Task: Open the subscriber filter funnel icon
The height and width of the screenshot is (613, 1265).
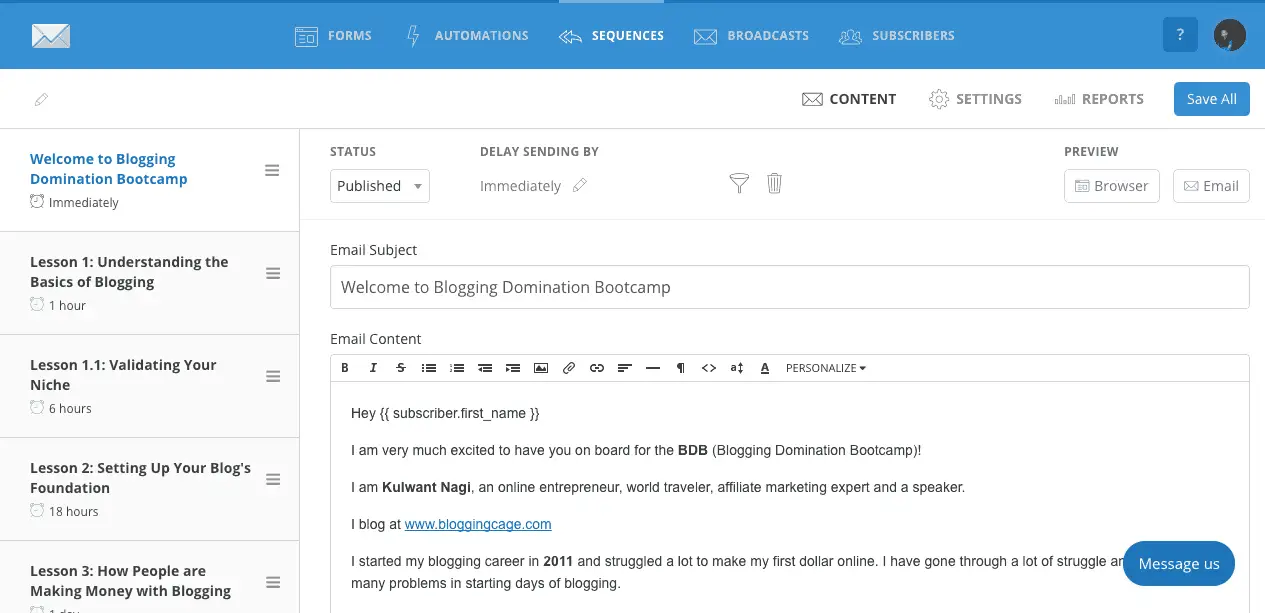Action: 739,183
